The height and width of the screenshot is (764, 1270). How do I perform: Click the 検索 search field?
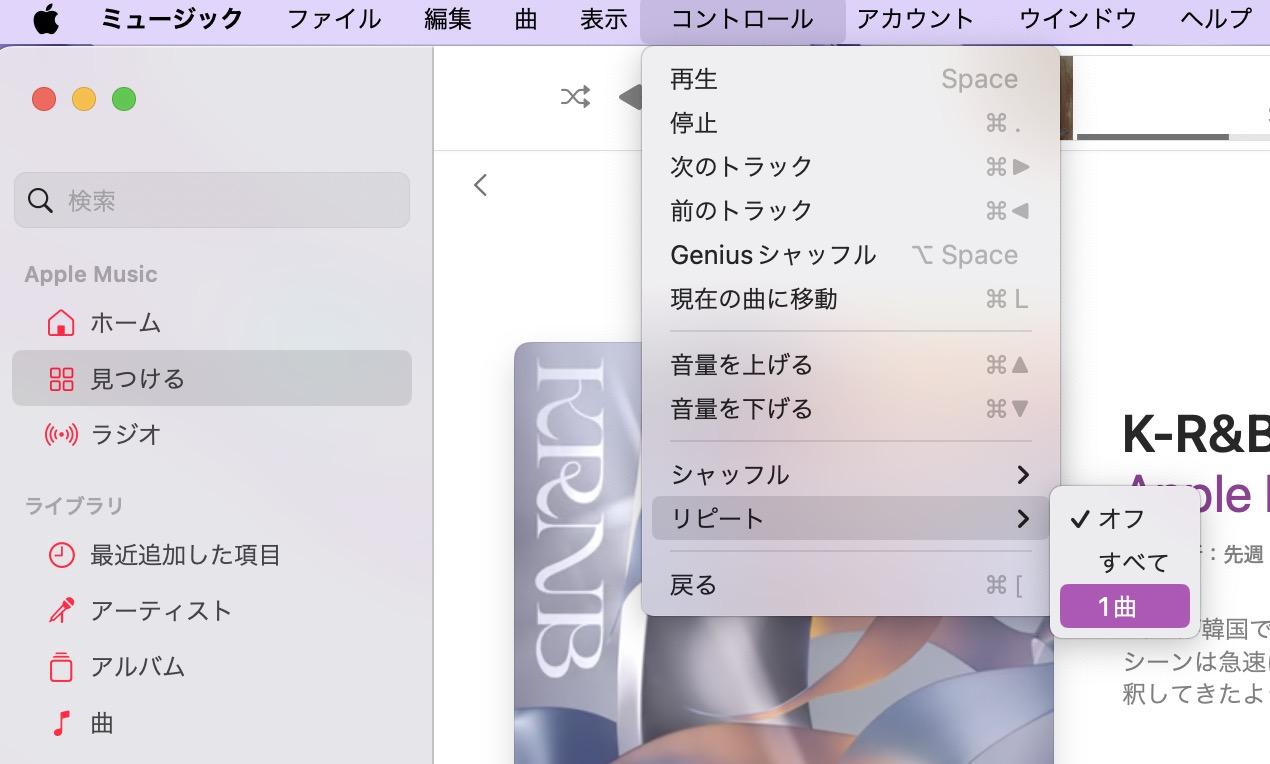[x=212, y=200]
